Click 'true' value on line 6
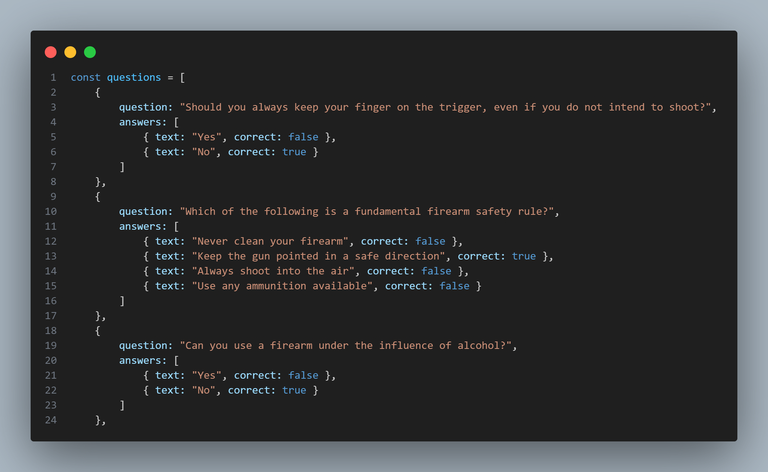 click(294, 152)
